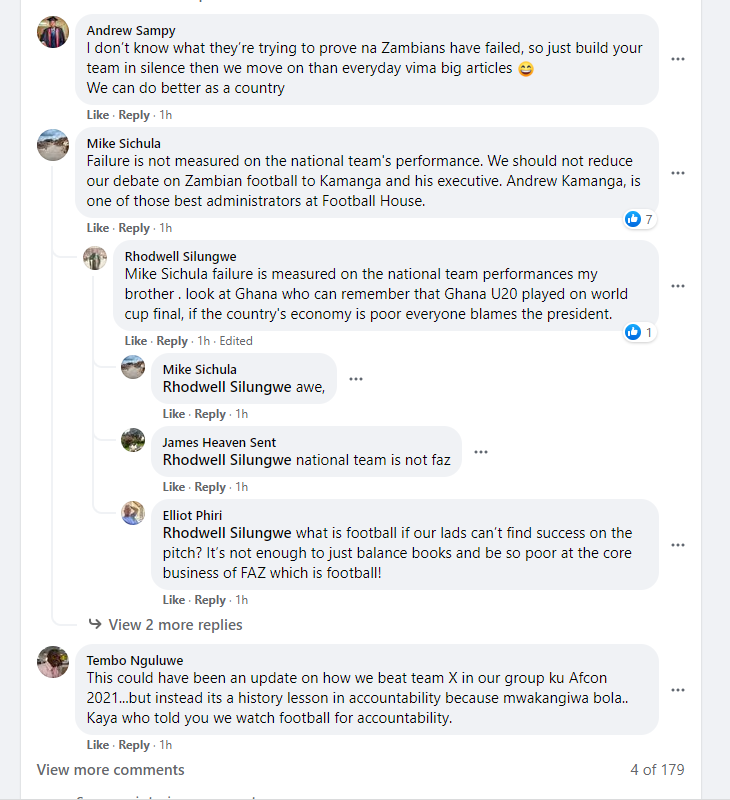The height and width of the screenshot is (800, 730).
Task: Load more with View more comments
Action: pos(111,770)
